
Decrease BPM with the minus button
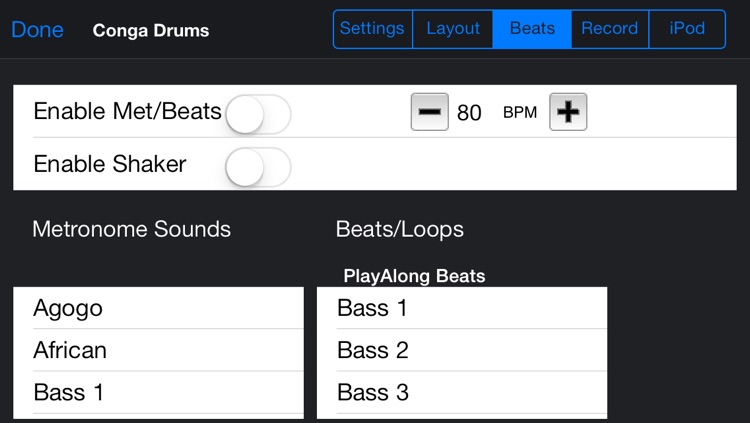[430, 112]
